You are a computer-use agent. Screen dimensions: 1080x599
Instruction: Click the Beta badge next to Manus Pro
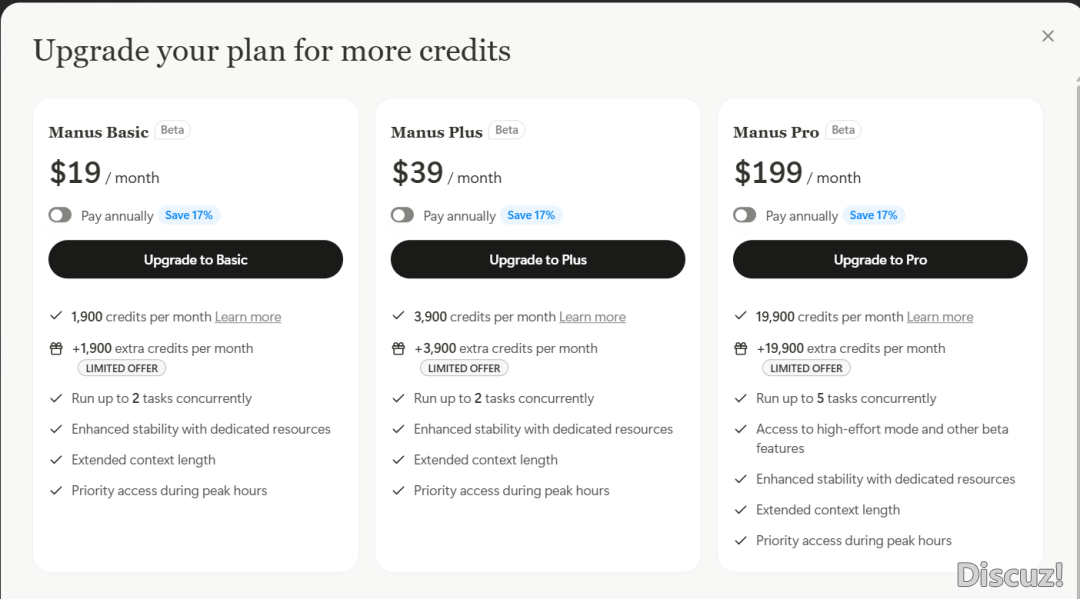(843, 130)
